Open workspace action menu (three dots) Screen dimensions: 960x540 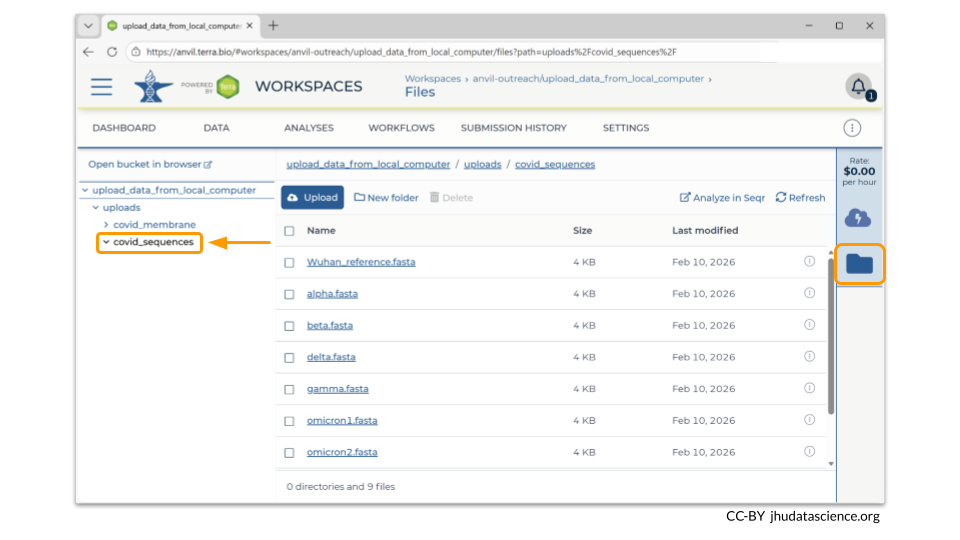point(852,128)
